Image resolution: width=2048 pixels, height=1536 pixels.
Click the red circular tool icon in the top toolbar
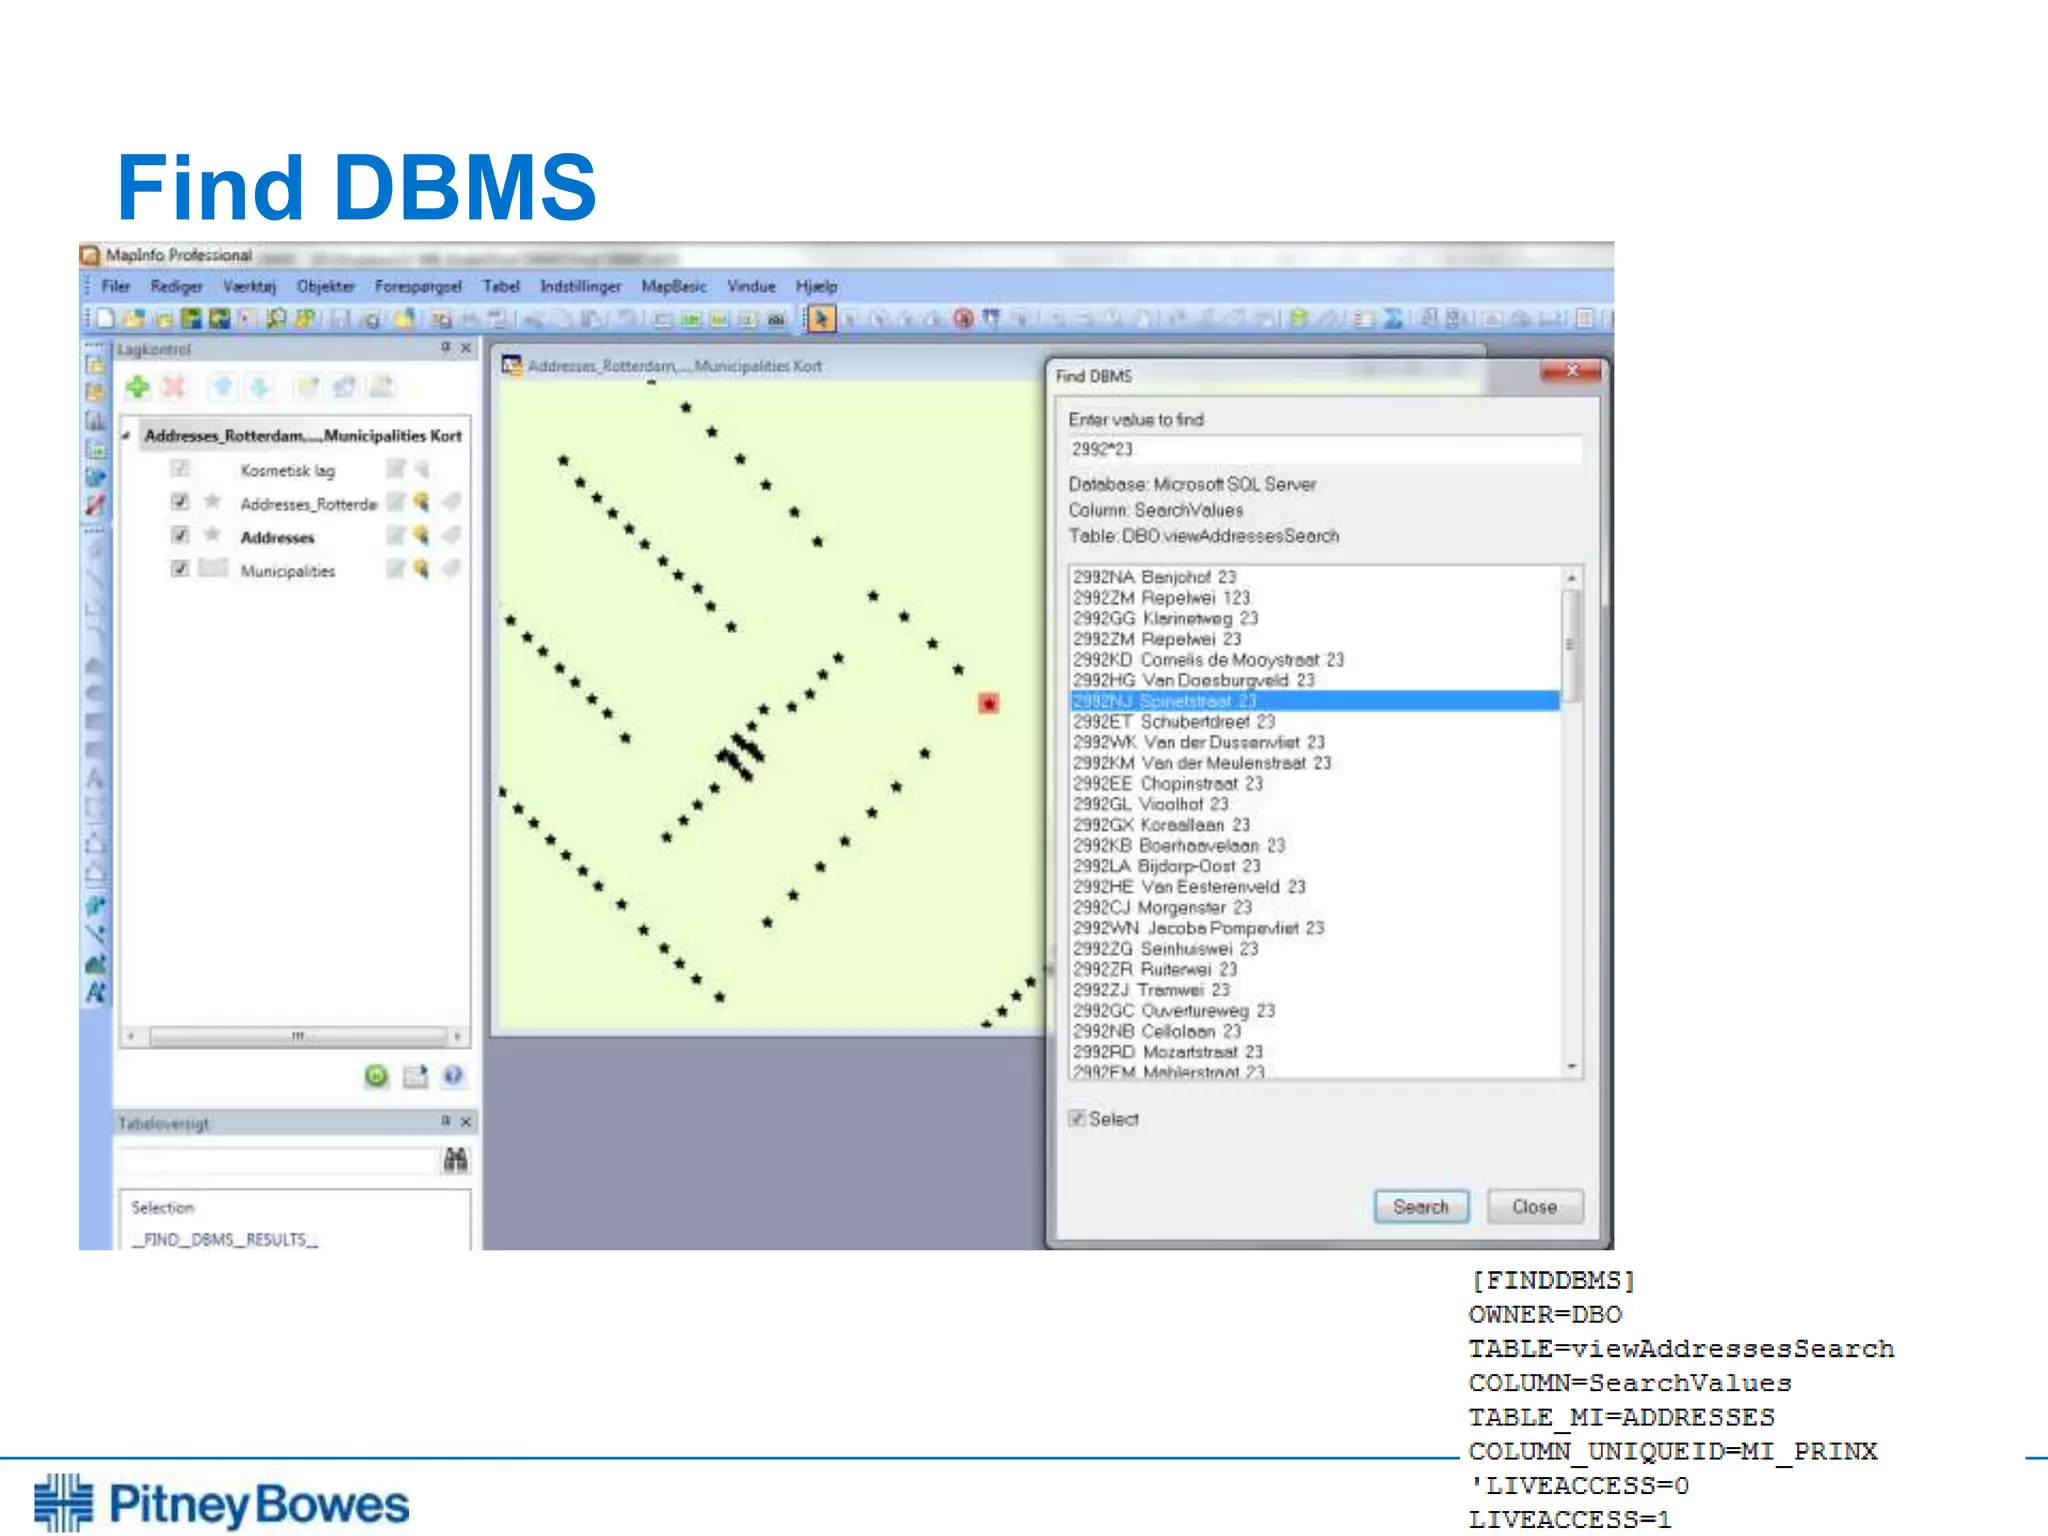click(x=963, y=319)
